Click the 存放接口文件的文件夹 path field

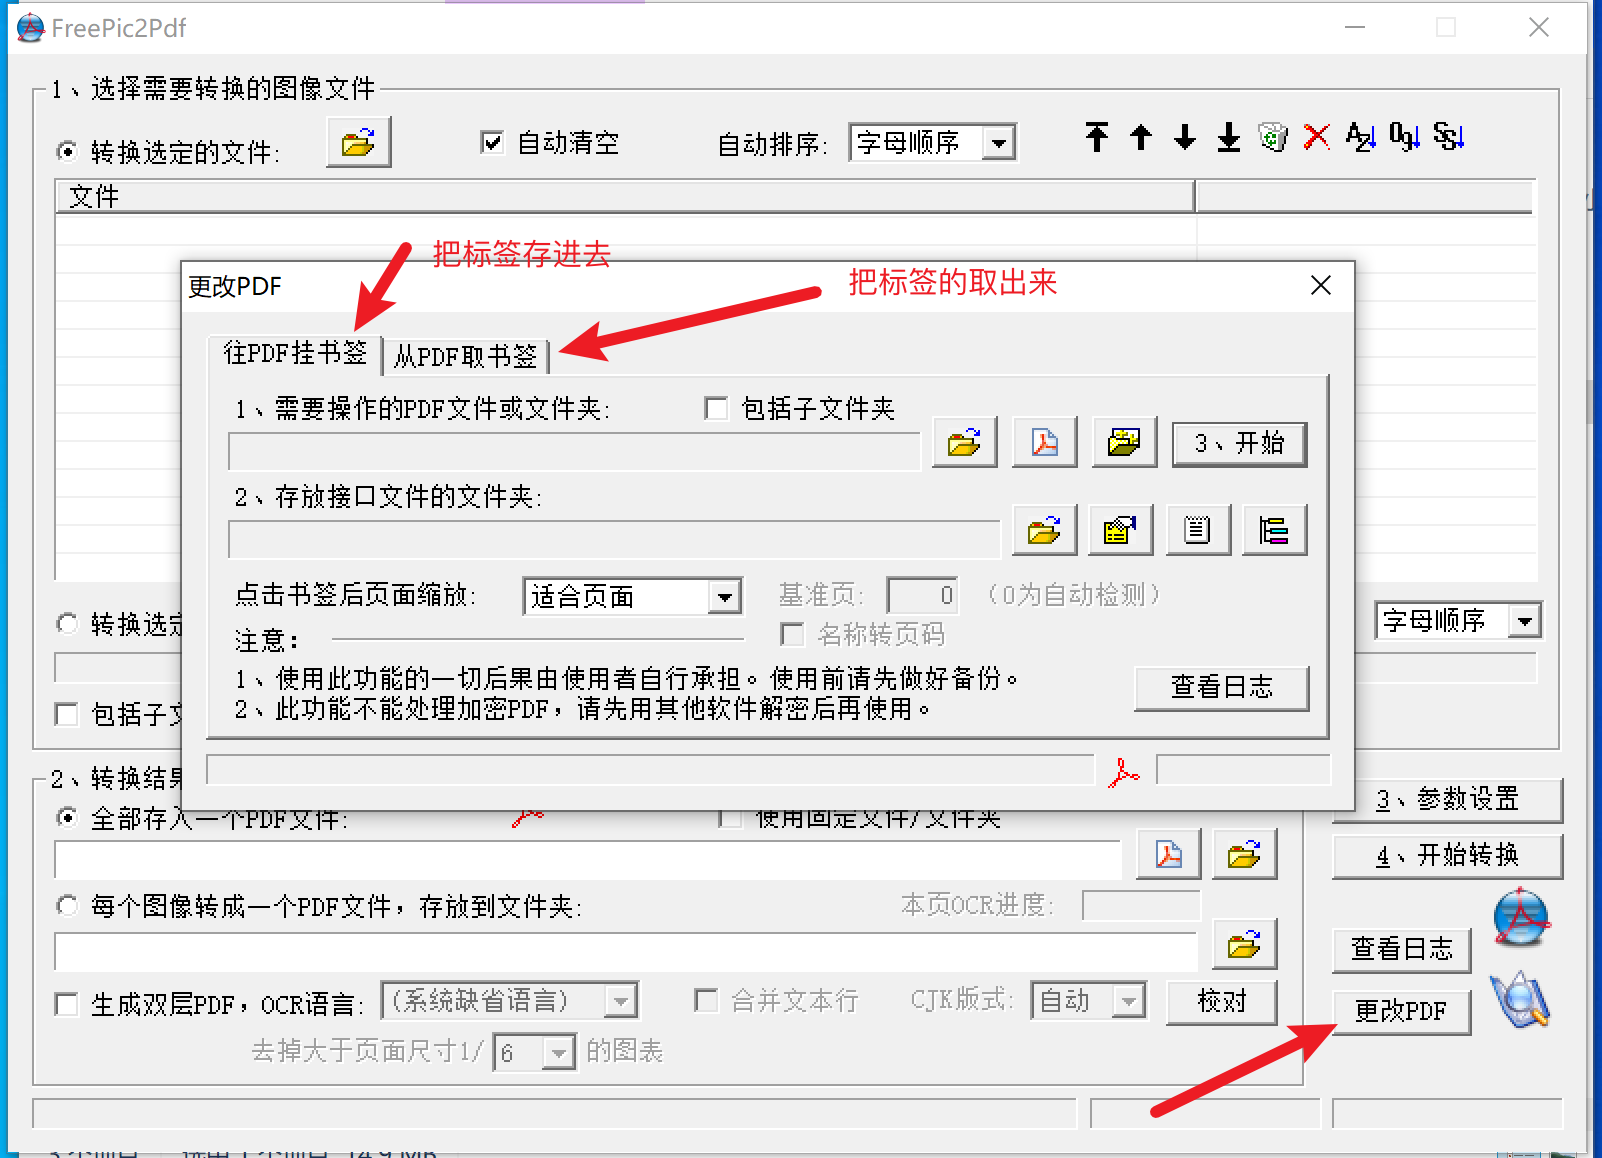point(614,539)
